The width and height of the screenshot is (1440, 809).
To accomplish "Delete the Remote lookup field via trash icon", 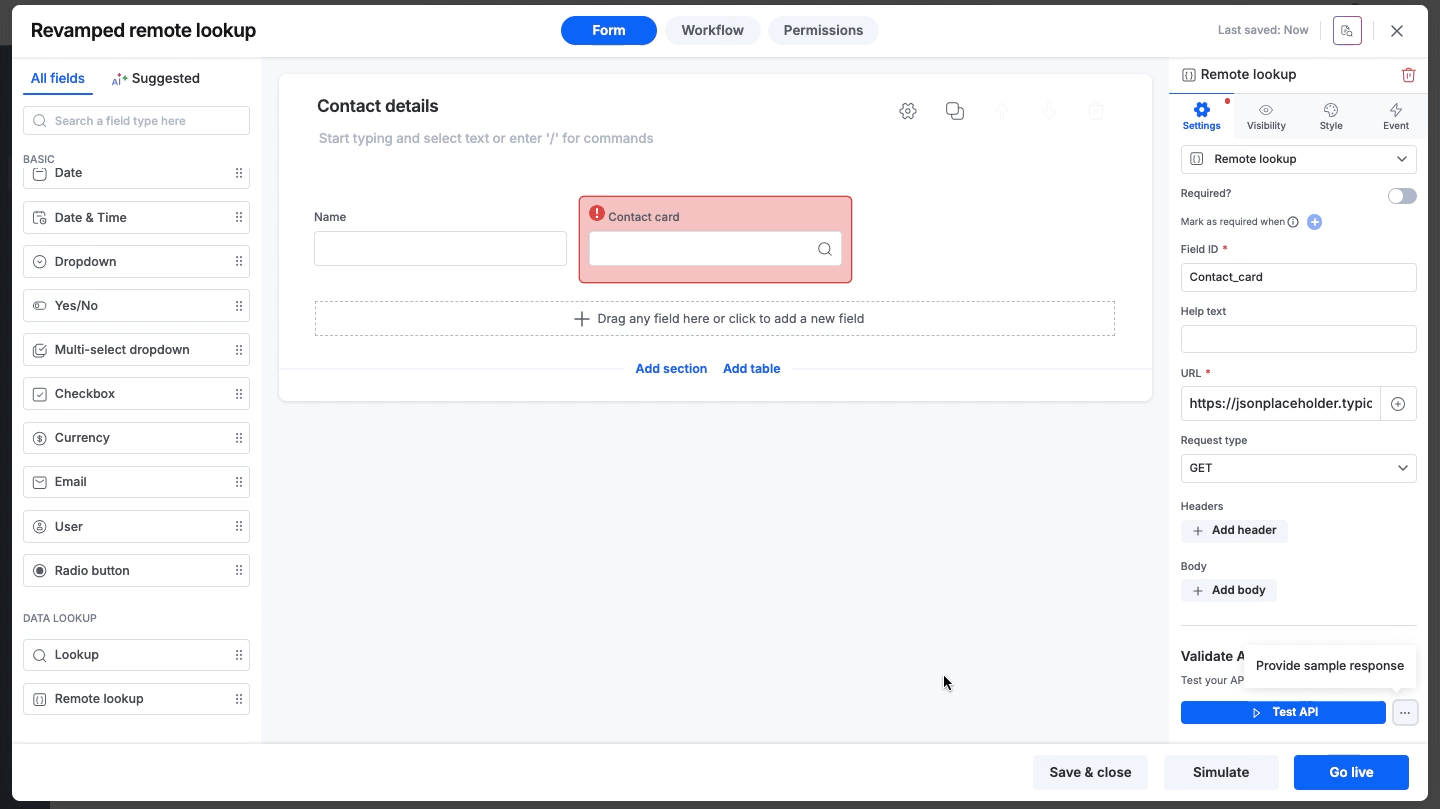I will pos(1408,75).
